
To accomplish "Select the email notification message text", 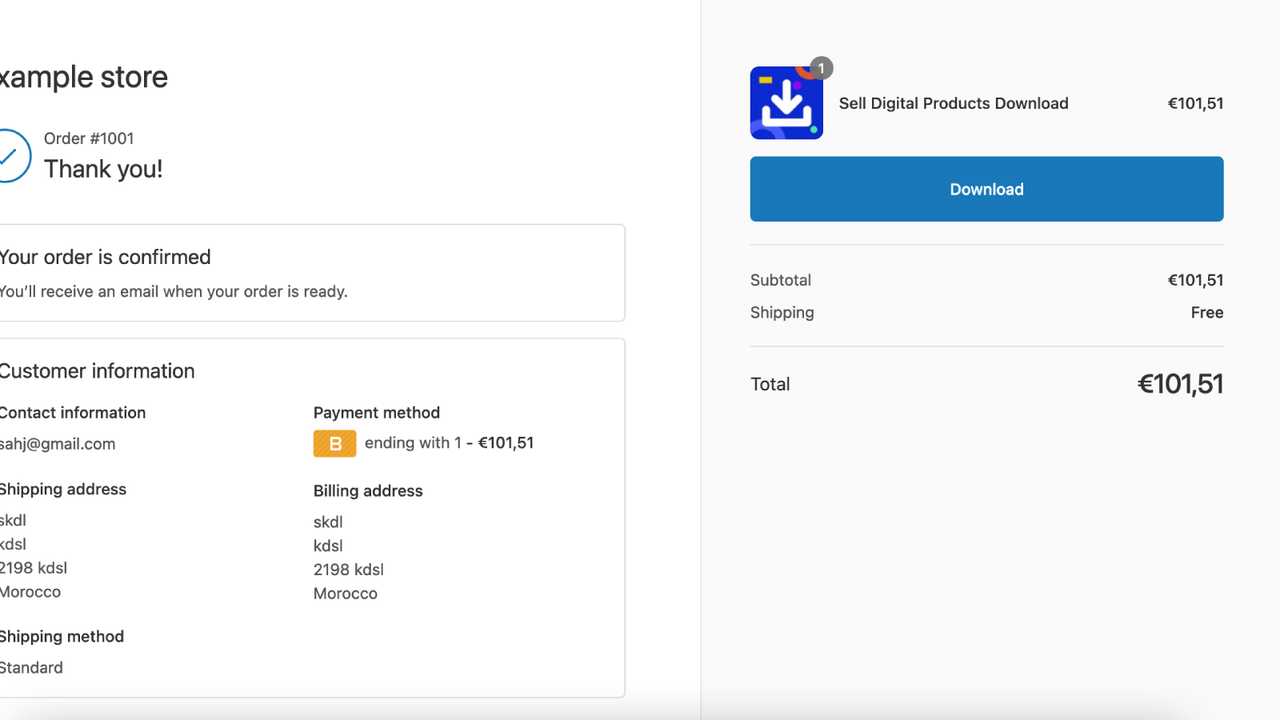I will (x=174, y=292).
